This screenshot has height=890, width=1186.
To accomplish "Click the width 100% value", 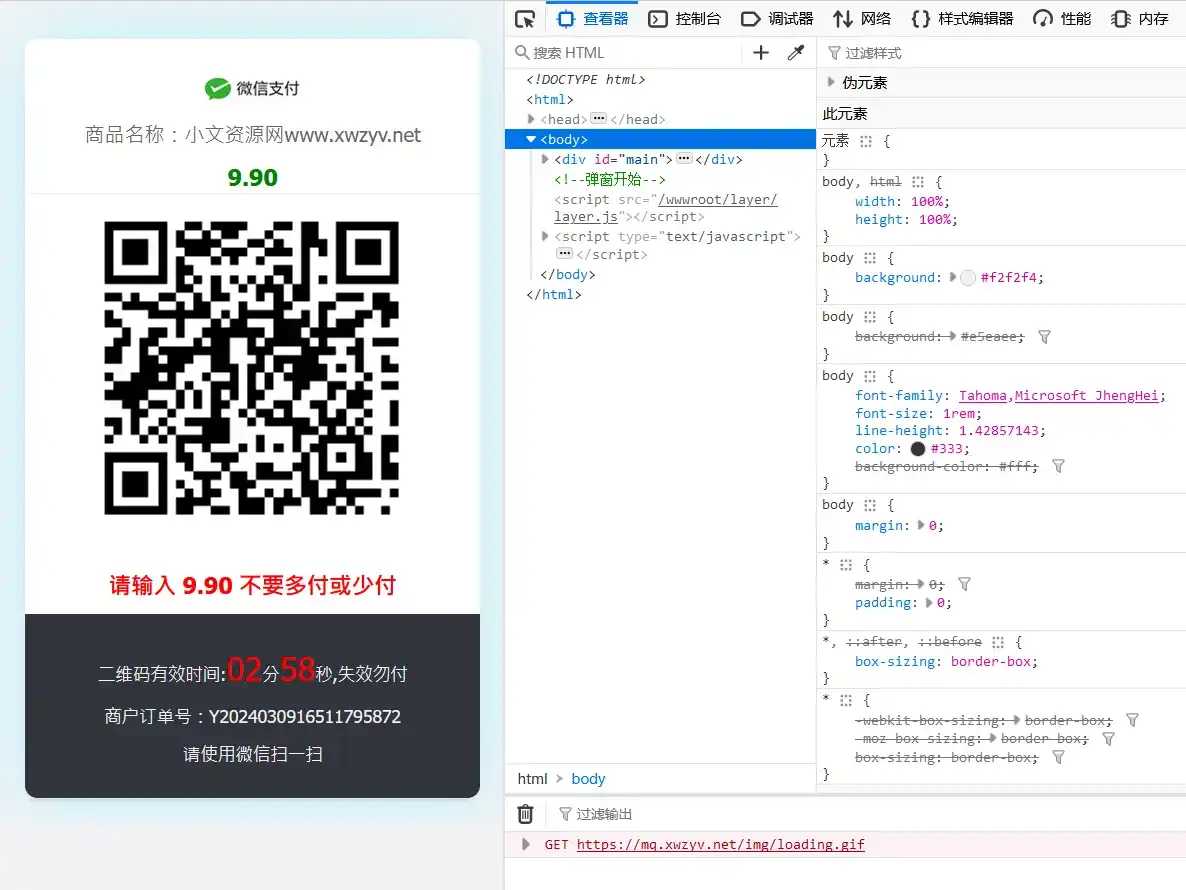I will coord(927,202).
